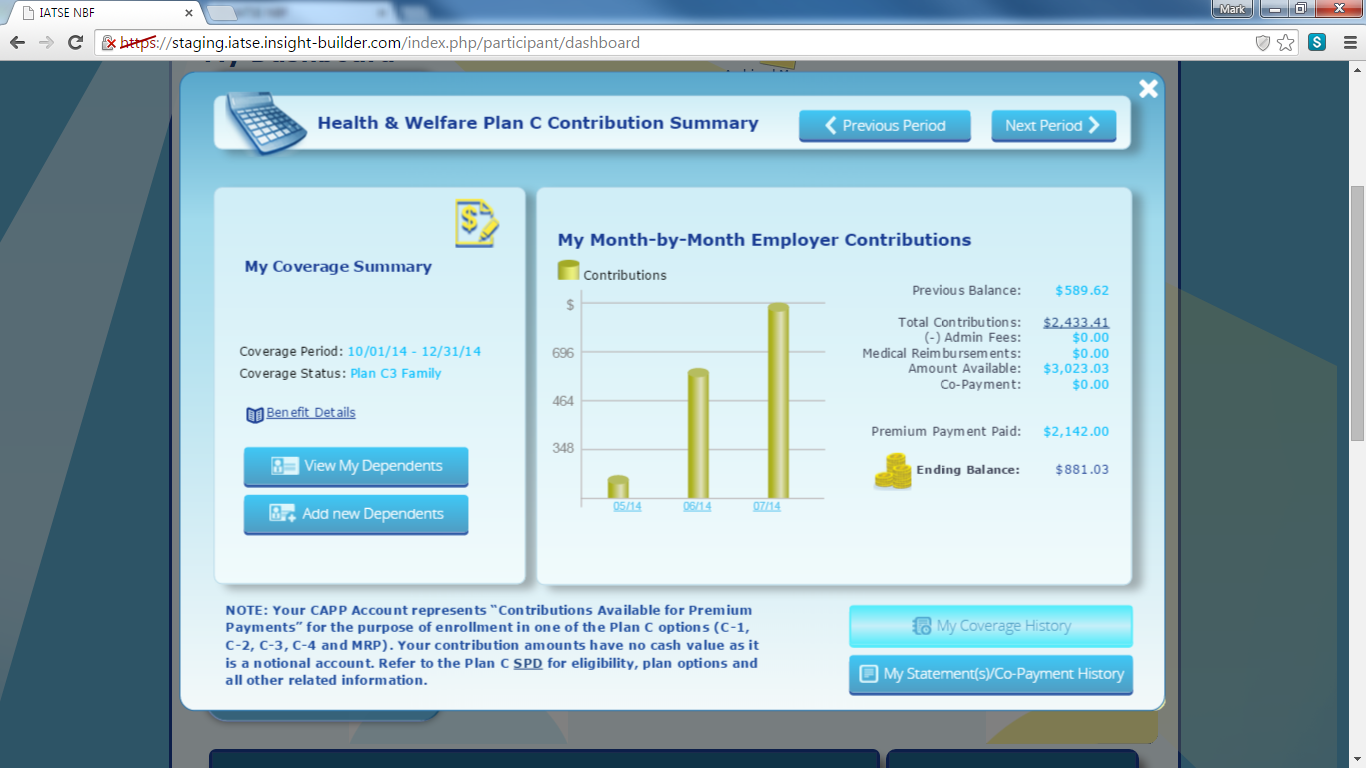Viewport: 1366px width, 768px height.
Task: Click the browser reload icon
Action: 75,43
